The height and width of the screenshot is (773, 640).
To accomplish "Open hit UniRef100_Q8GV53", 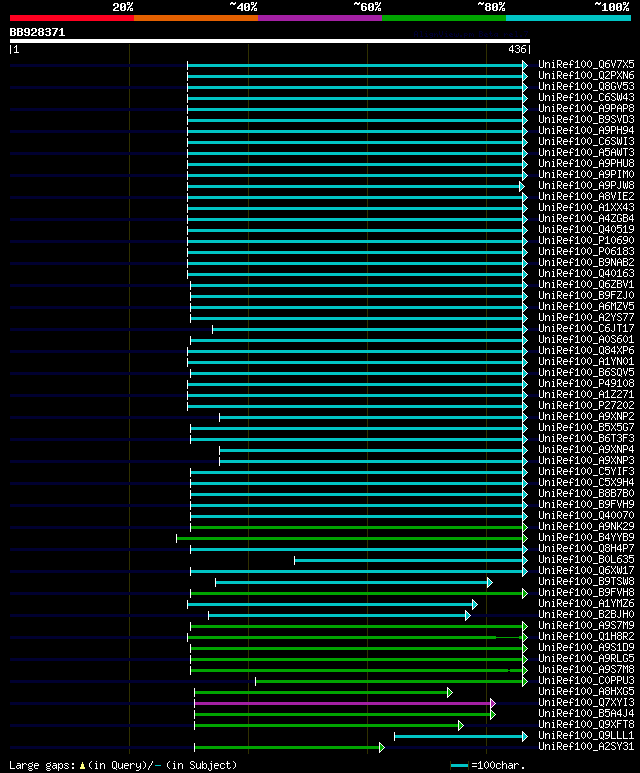I will (586, 87).
